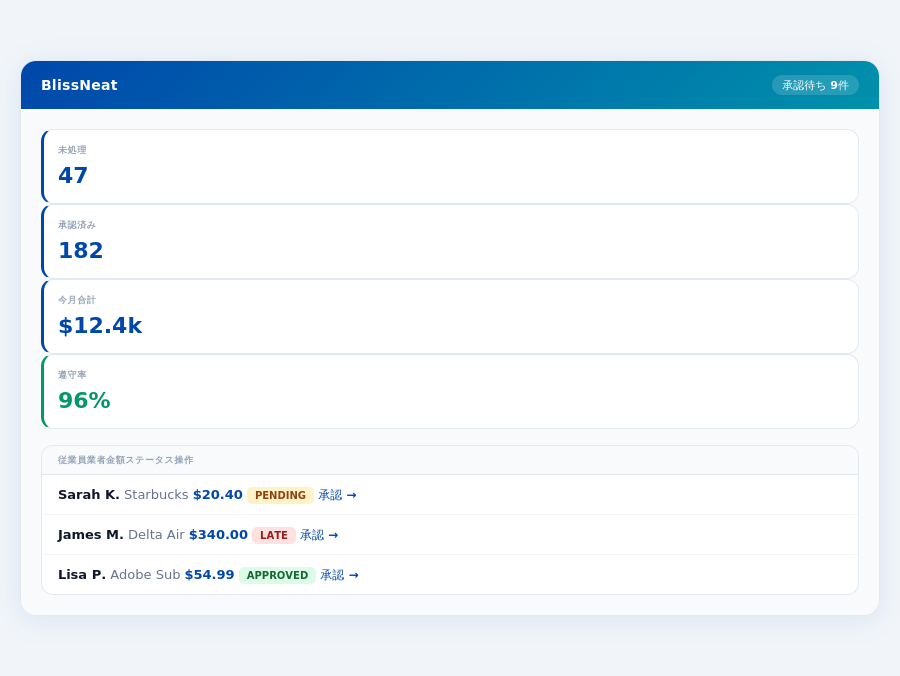Click the $54.99 Adobe Sub amount

[x=210, y=574]
